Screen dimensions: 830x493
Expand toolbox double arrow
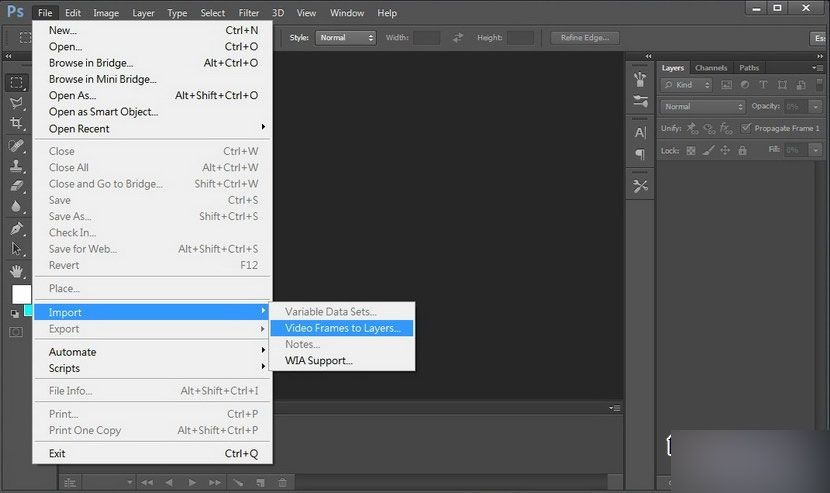click(x=8, y=56)
